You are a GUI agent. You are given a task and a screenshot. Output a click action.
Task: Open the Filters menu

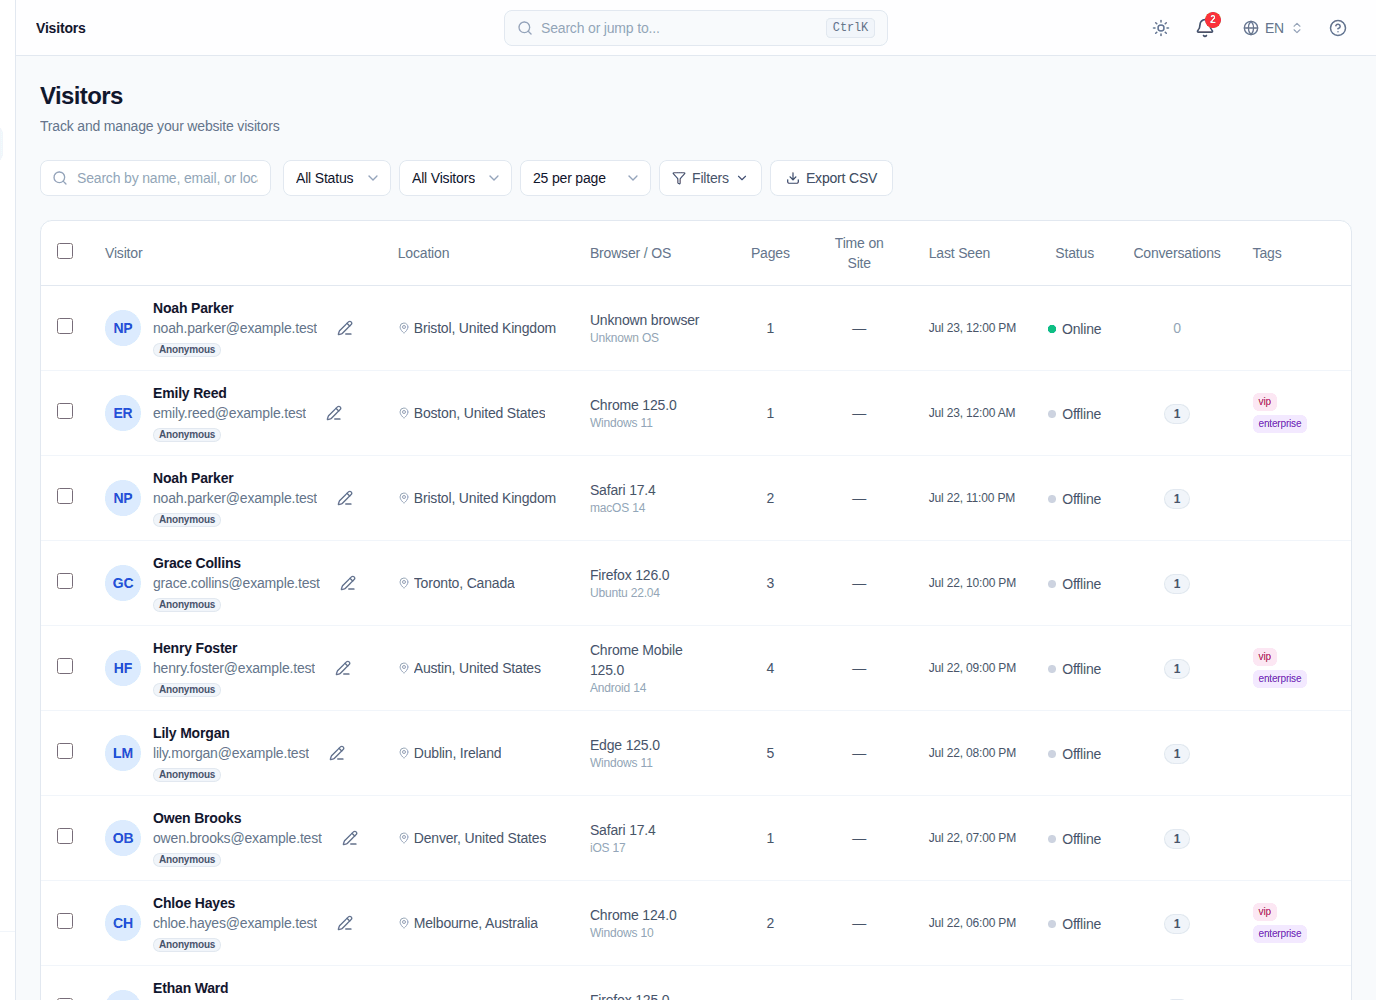710,178
